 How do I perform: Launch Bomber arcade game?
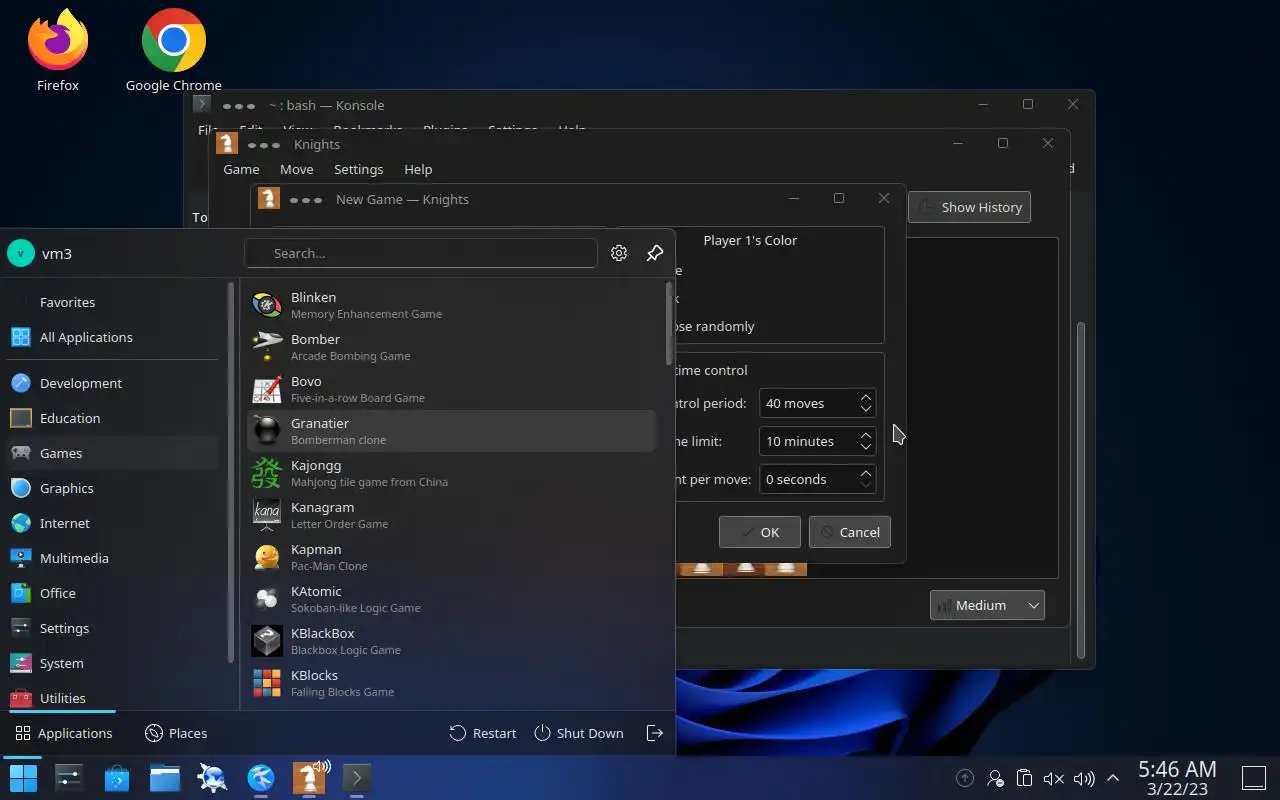click(x=451, y=347)
